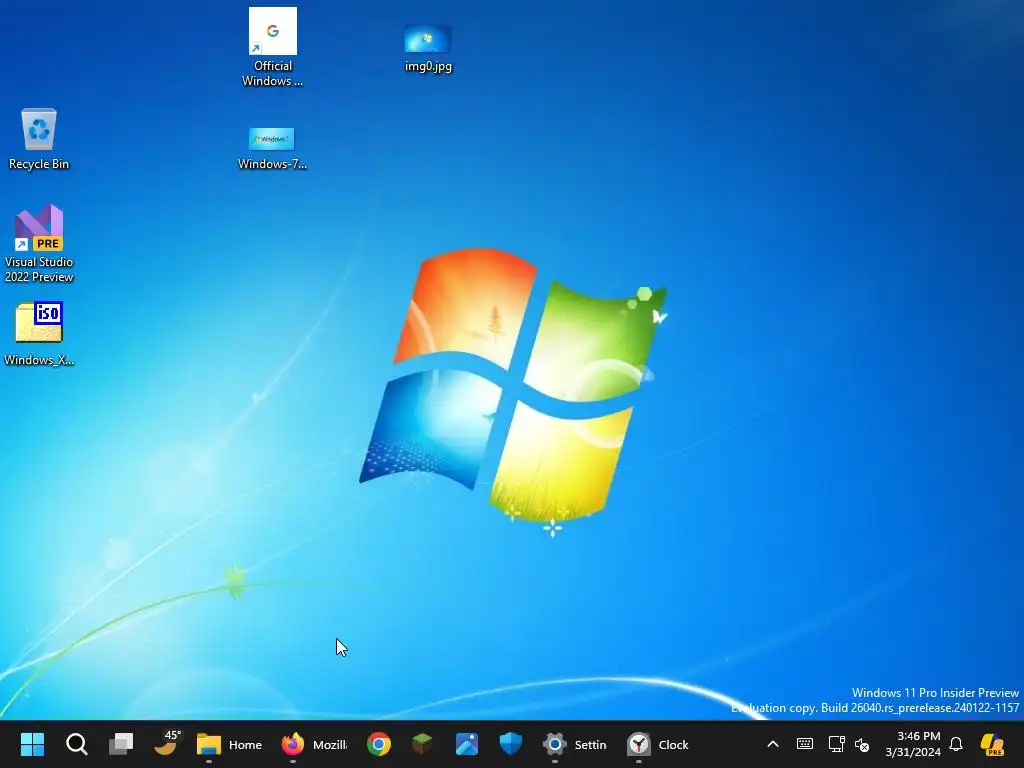Select the Windows-7 image file icon
Viewport: 1024px width, 768px height.
point(272,149)
